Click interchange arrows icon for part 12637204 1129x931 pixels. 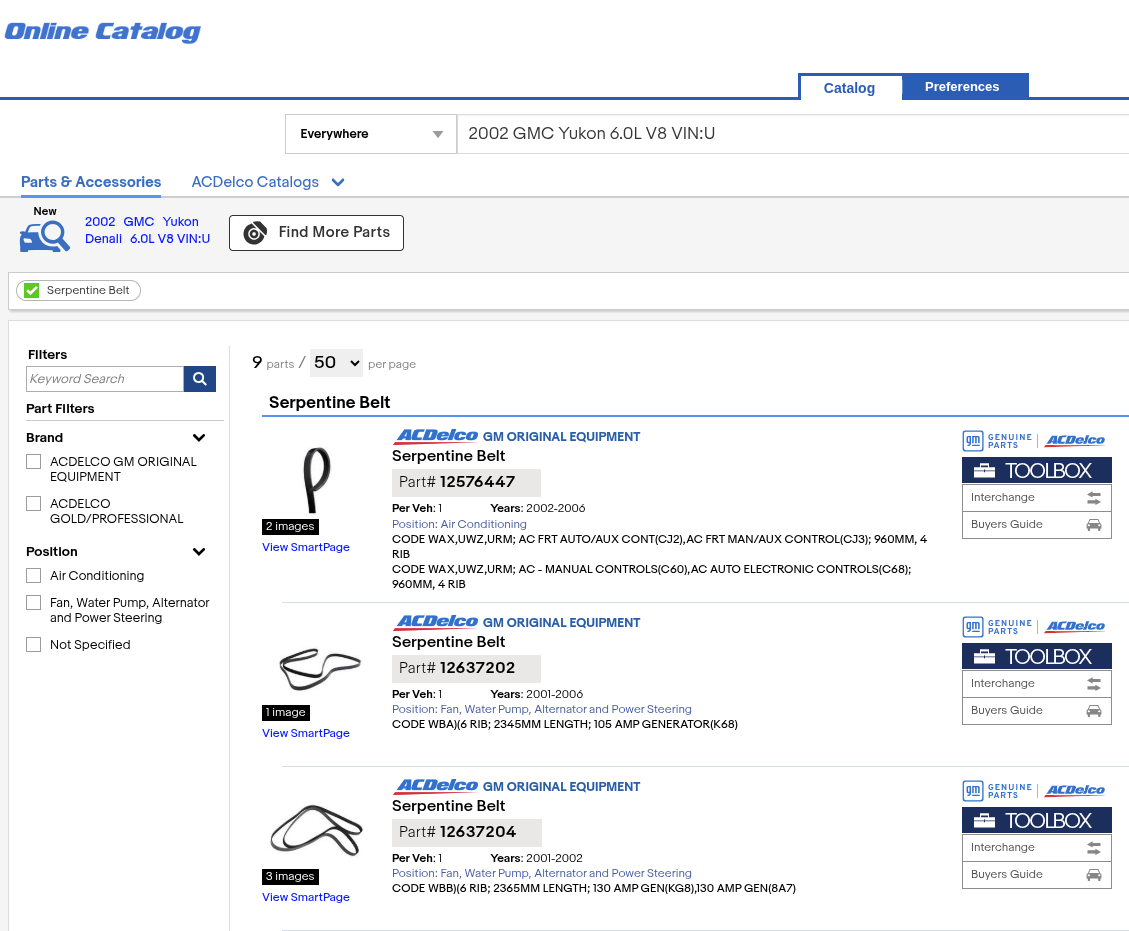(1094, 847)
